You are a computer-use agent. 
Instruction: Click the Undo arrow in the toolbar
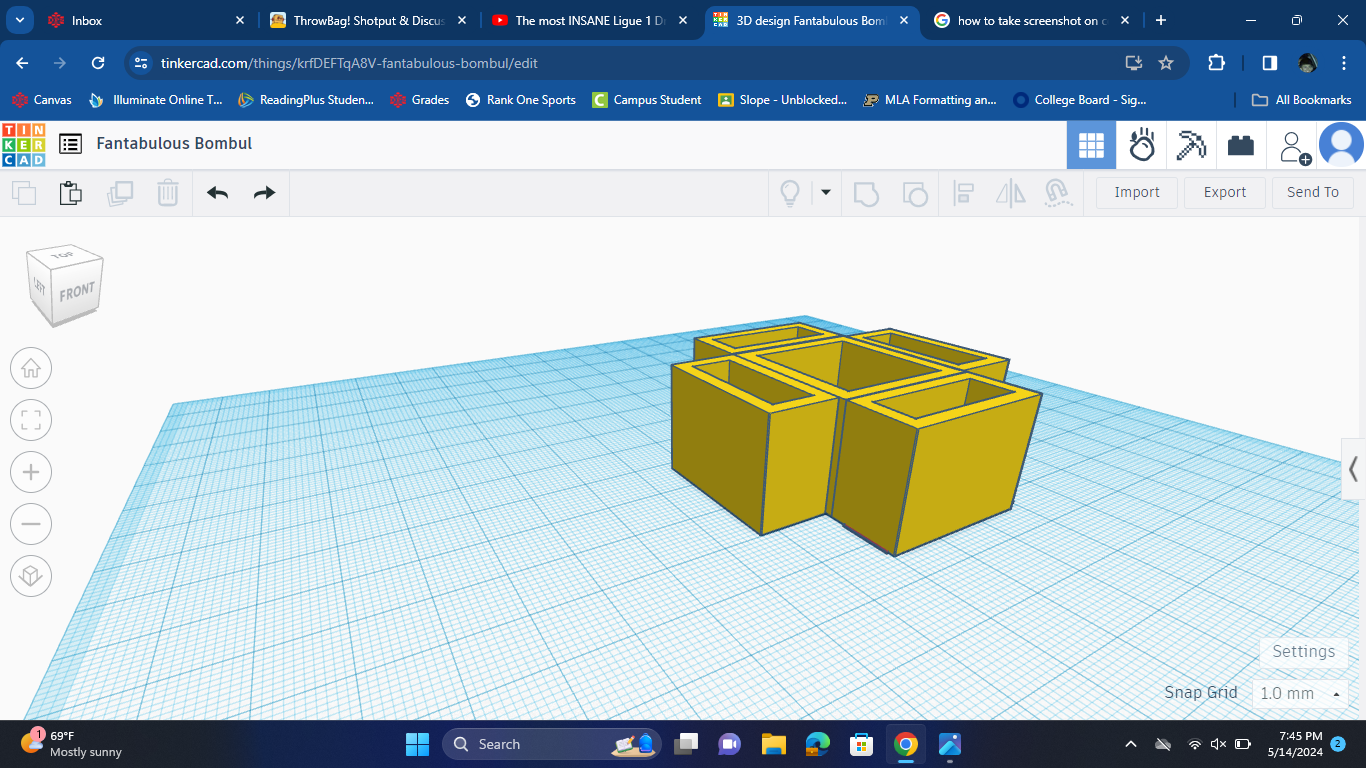coord(218,193)
